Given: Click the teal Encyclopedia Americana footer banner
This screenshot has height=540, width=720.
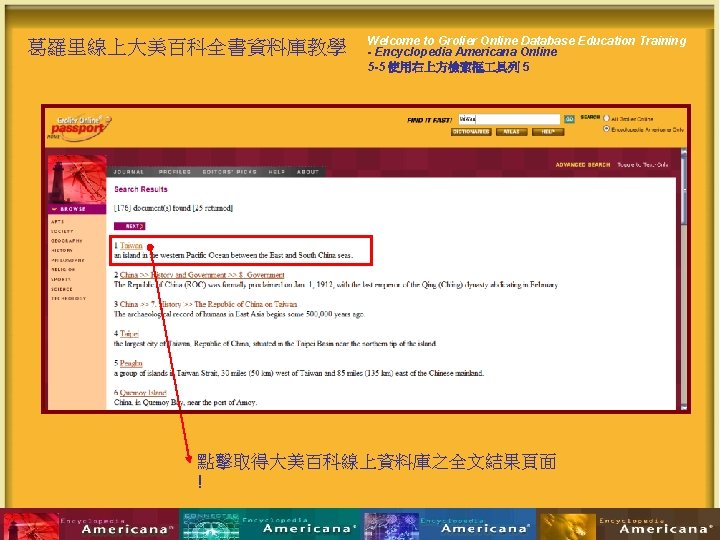Looking at the screenshot, I should pyautogui.click(x=271, y=524).
